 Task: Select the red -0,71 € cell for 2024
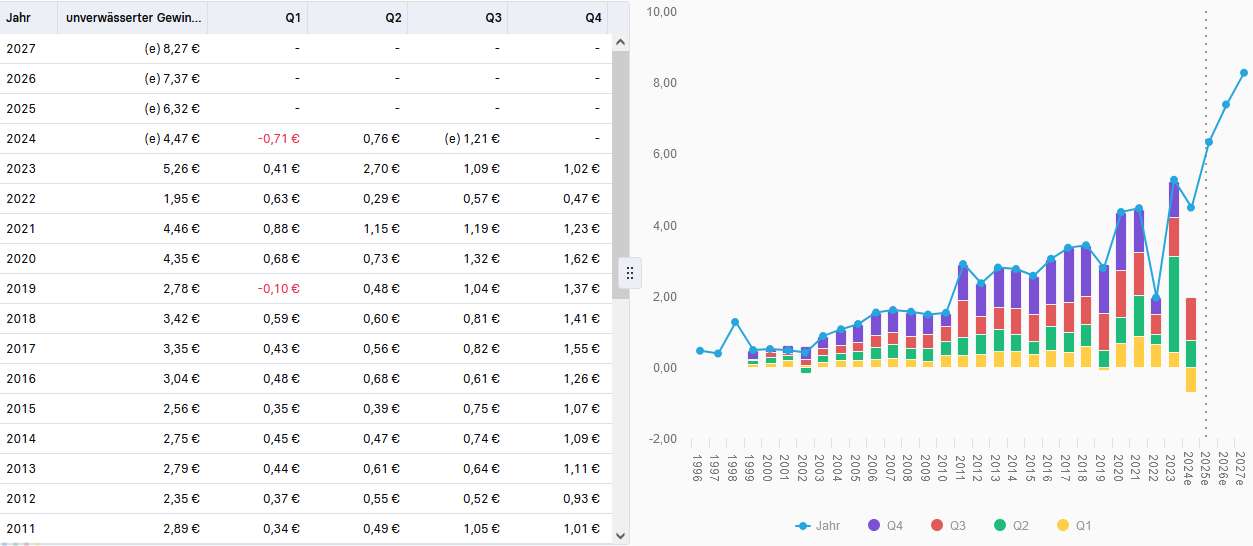(281, 139)
